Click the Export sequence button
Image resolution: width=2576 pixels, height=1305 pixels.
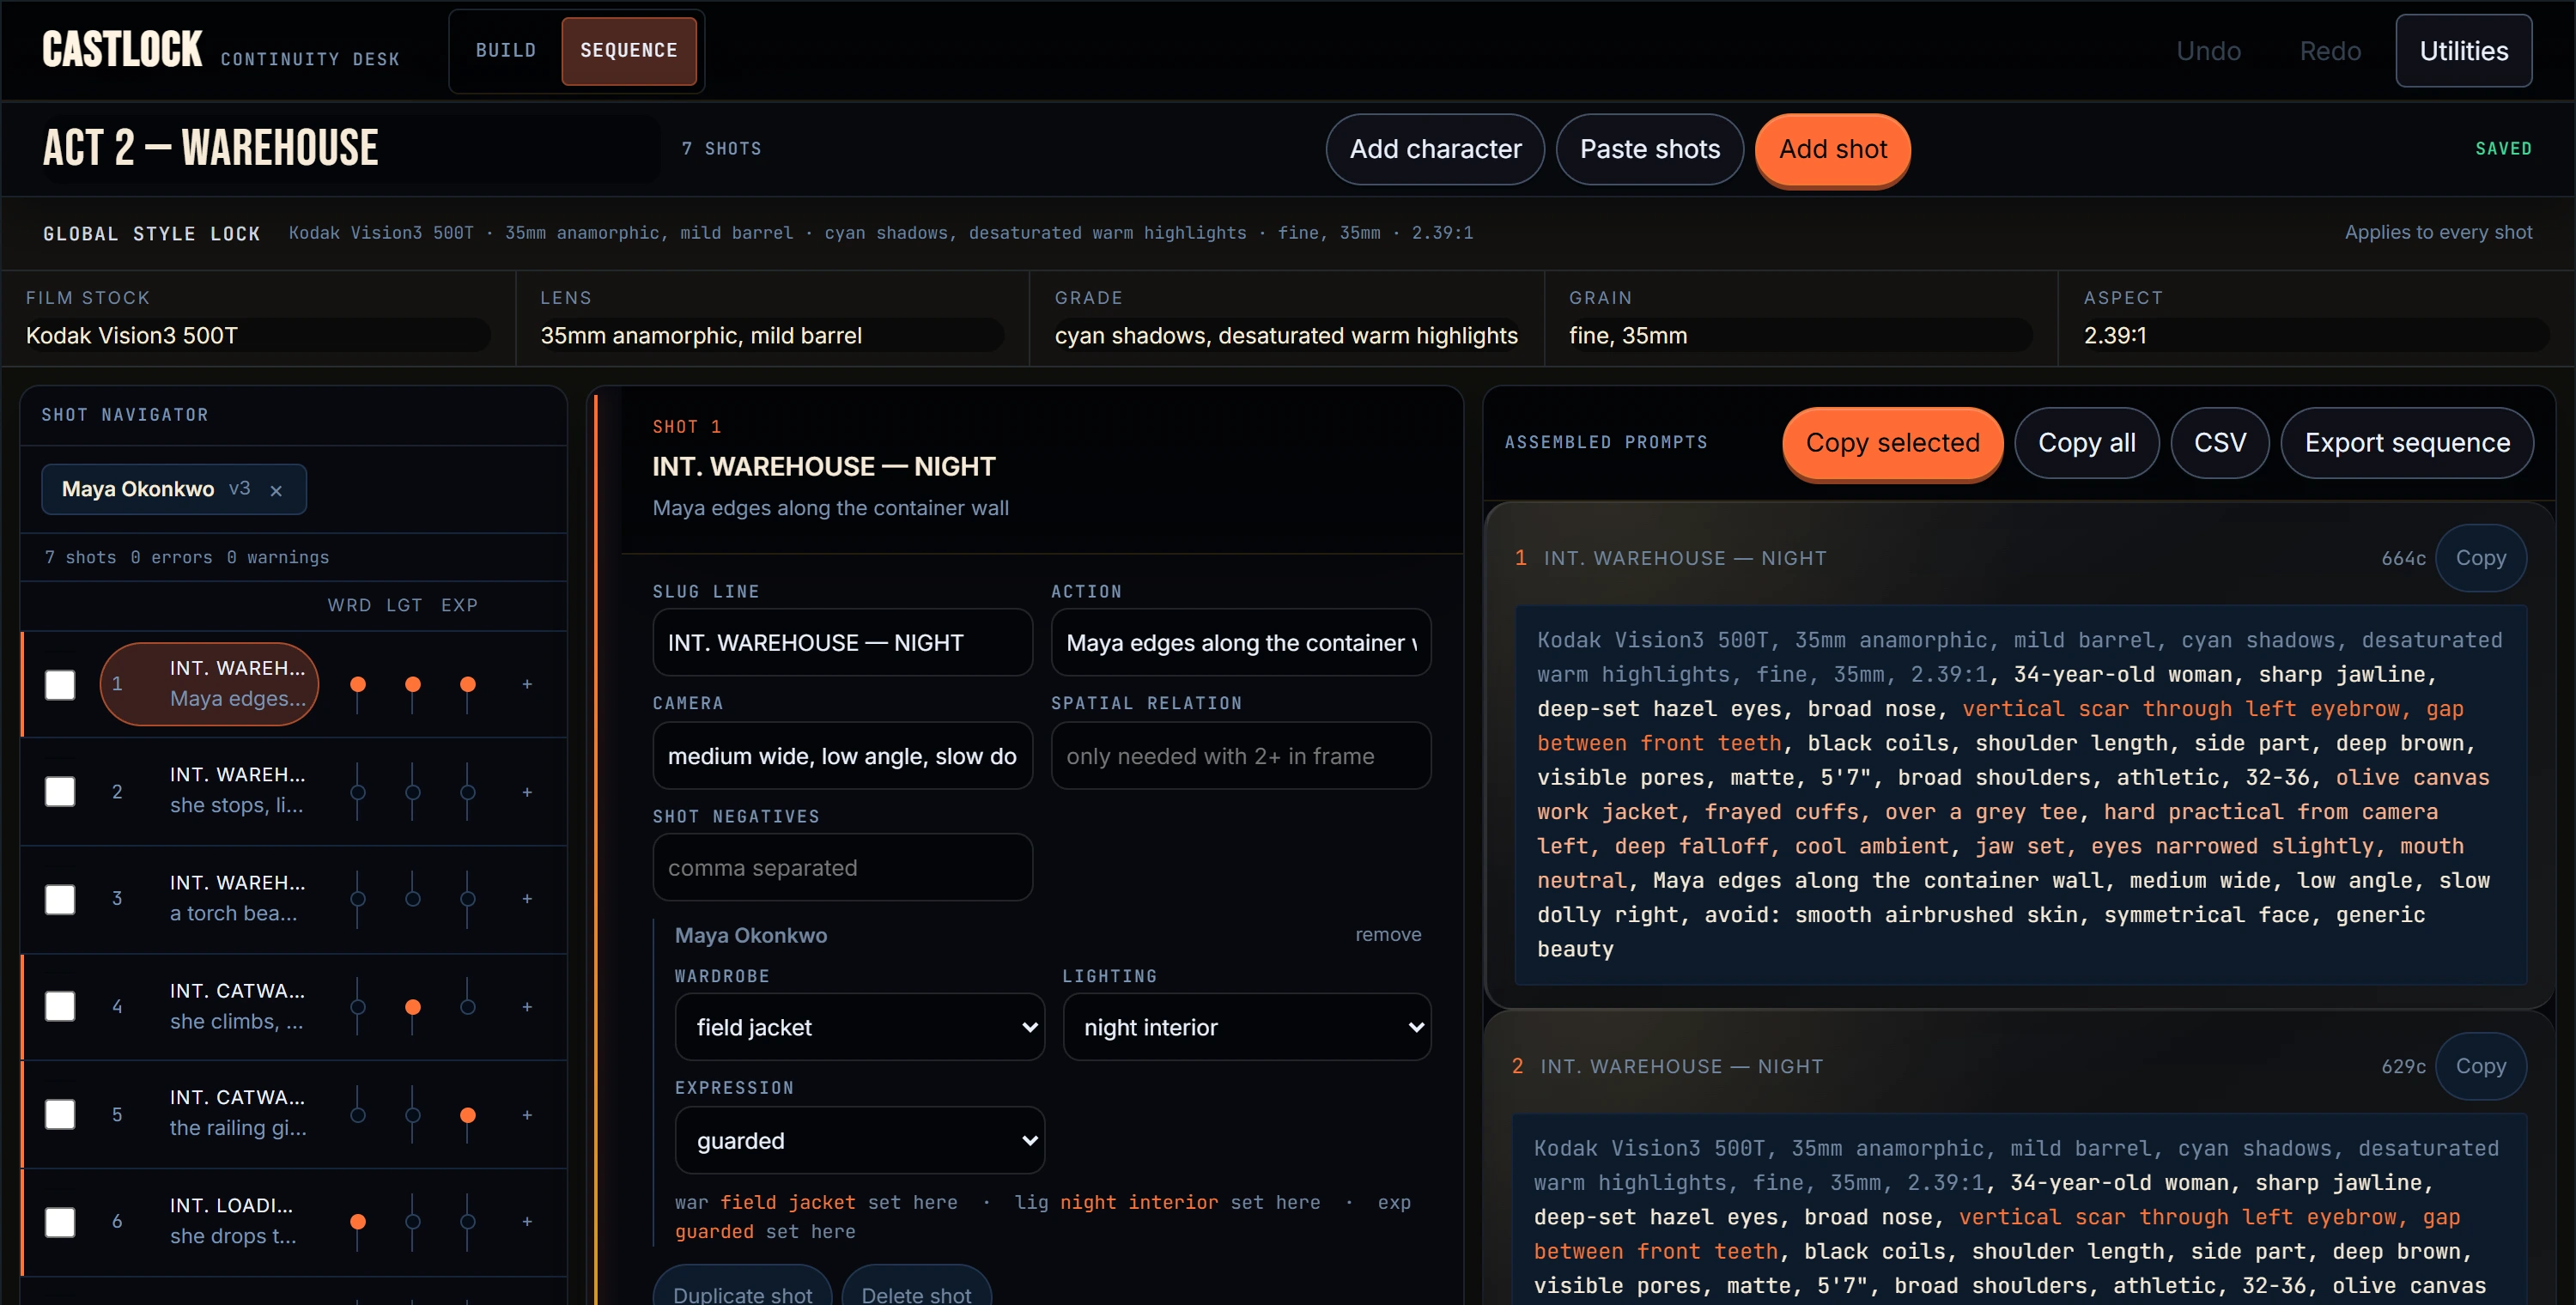[x=2407, y=443]
